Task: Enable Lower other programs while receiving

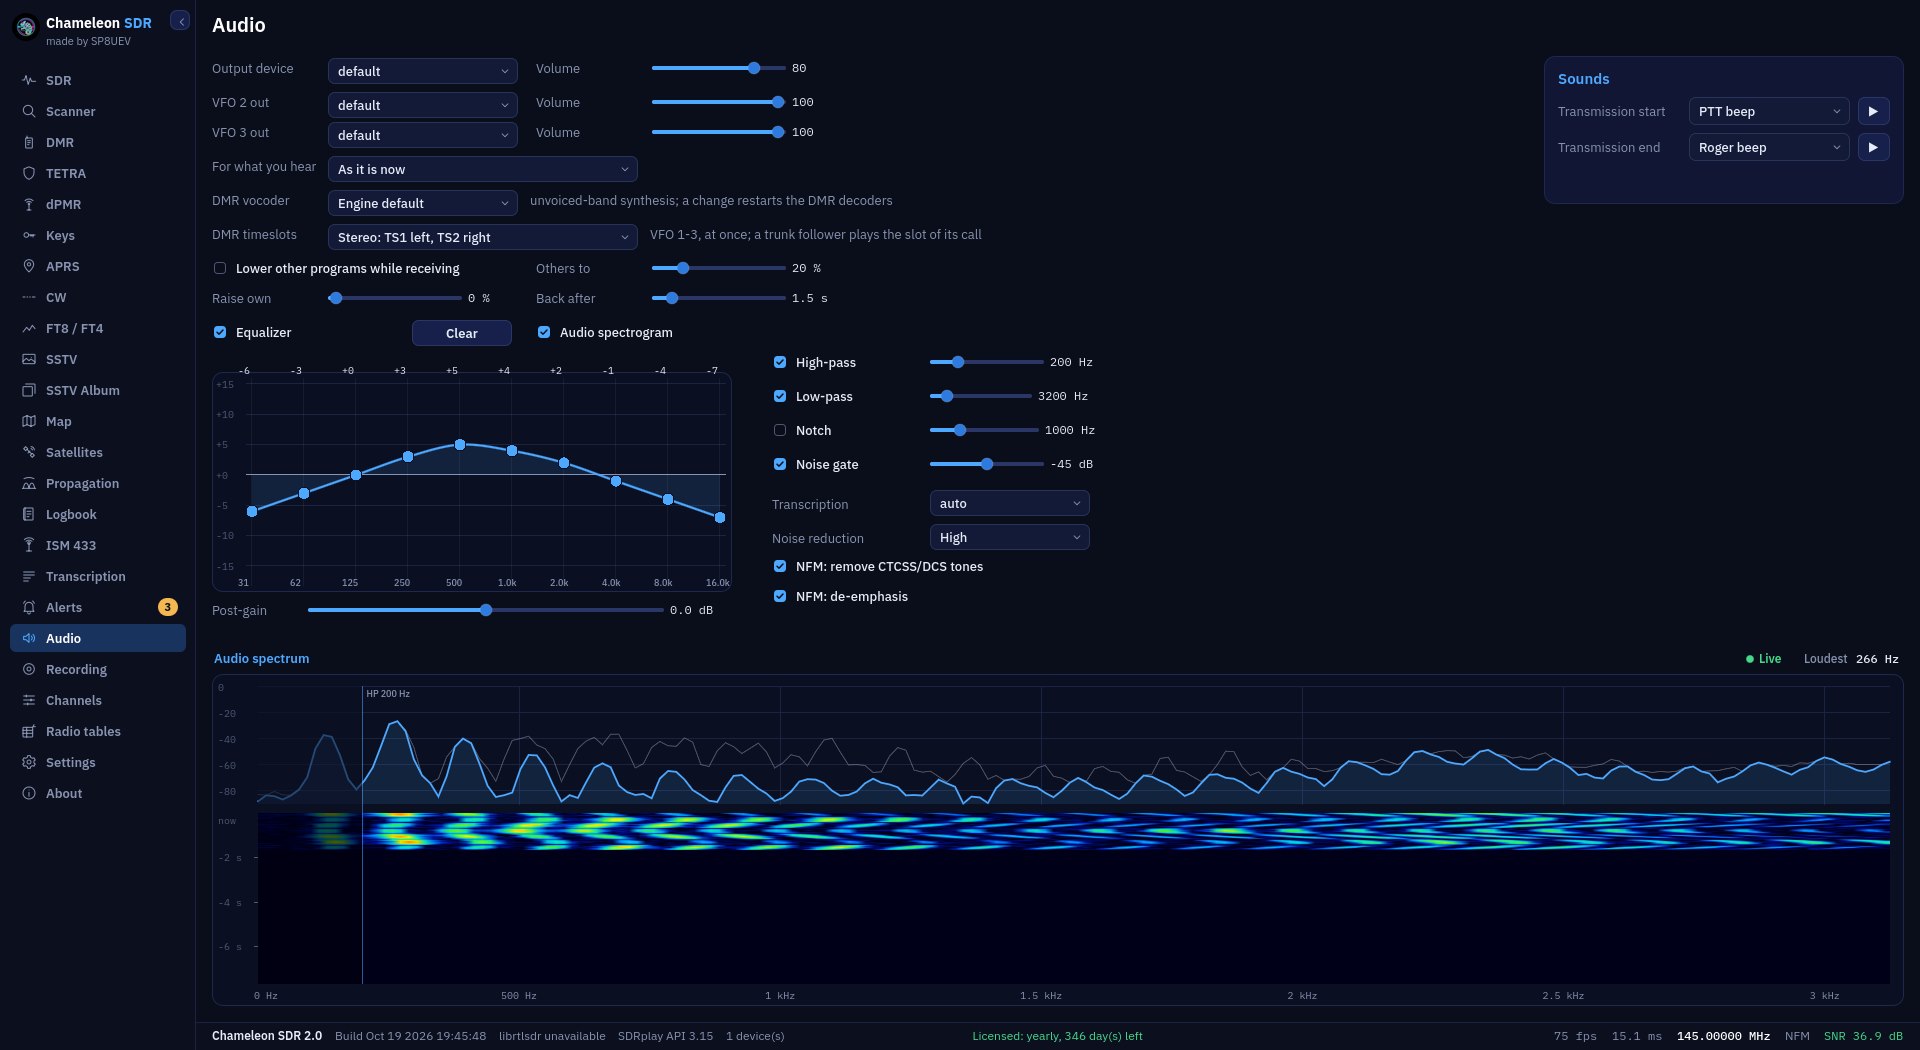Action: [x=220, y=268]
